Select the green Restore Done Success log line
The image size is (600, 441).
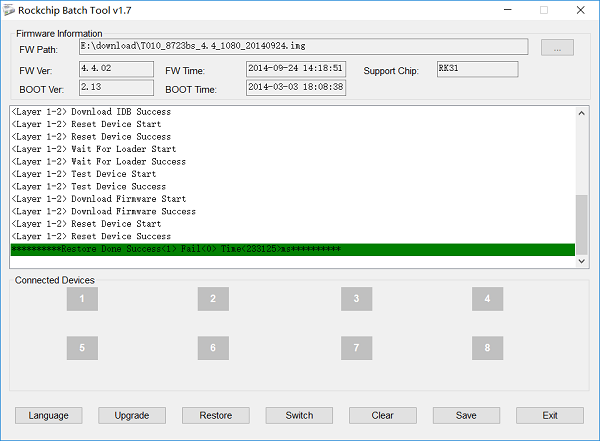293,249
